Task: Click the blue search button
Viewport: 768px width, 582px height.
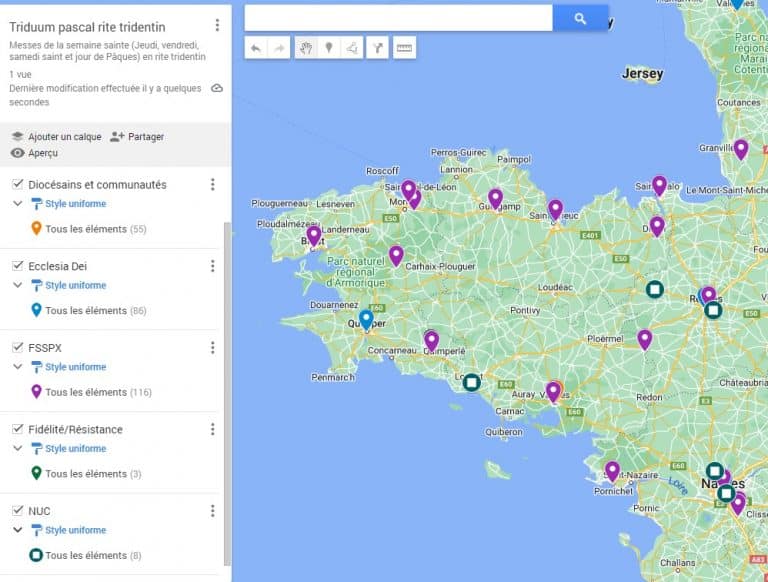Action: [x=580, y=19]
